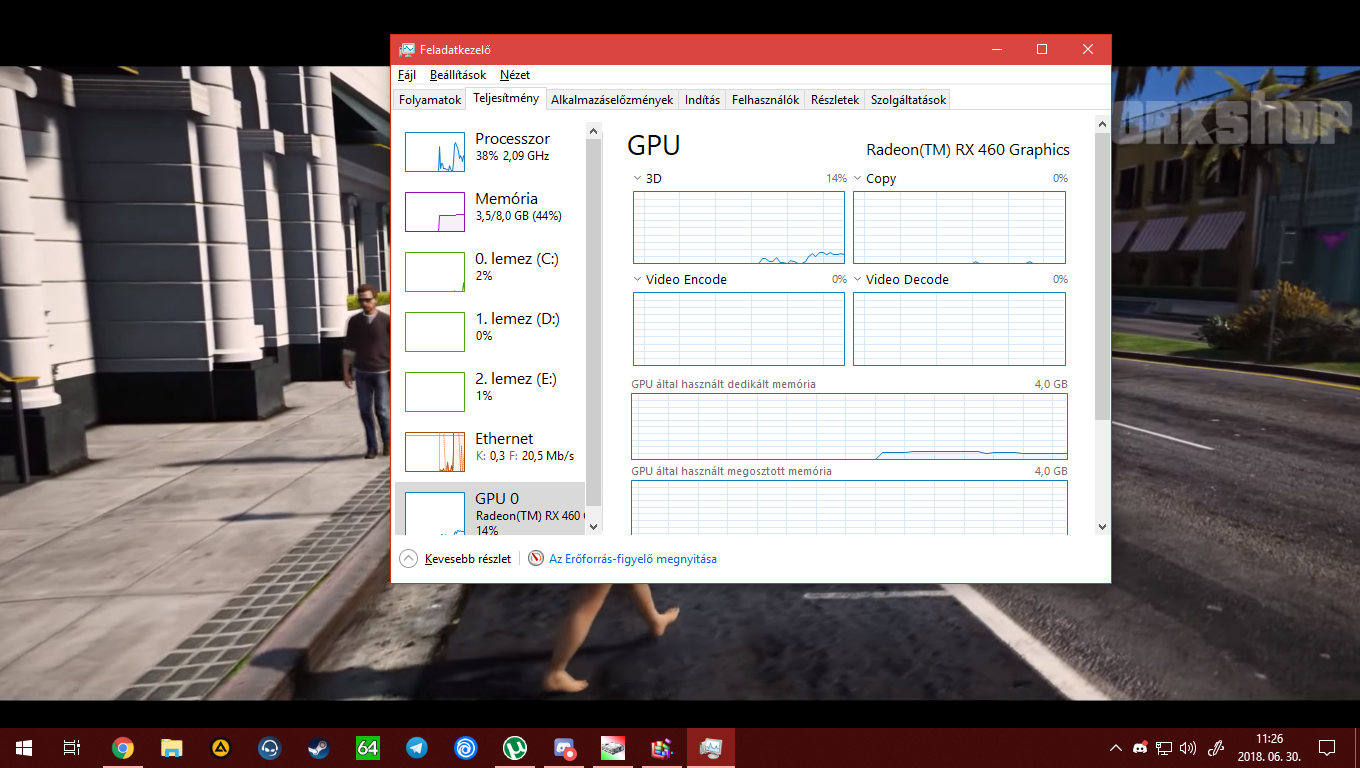This screenshot has width=1360, height=768.
Task: Open File Explorer from the taskbar
Action: 172,748
